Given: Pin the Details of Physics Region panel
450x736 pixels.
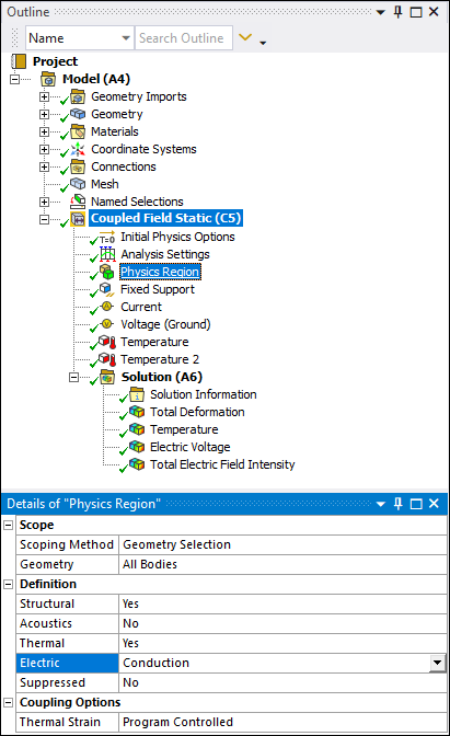Looking at the screenshot, I should [398, 504].
